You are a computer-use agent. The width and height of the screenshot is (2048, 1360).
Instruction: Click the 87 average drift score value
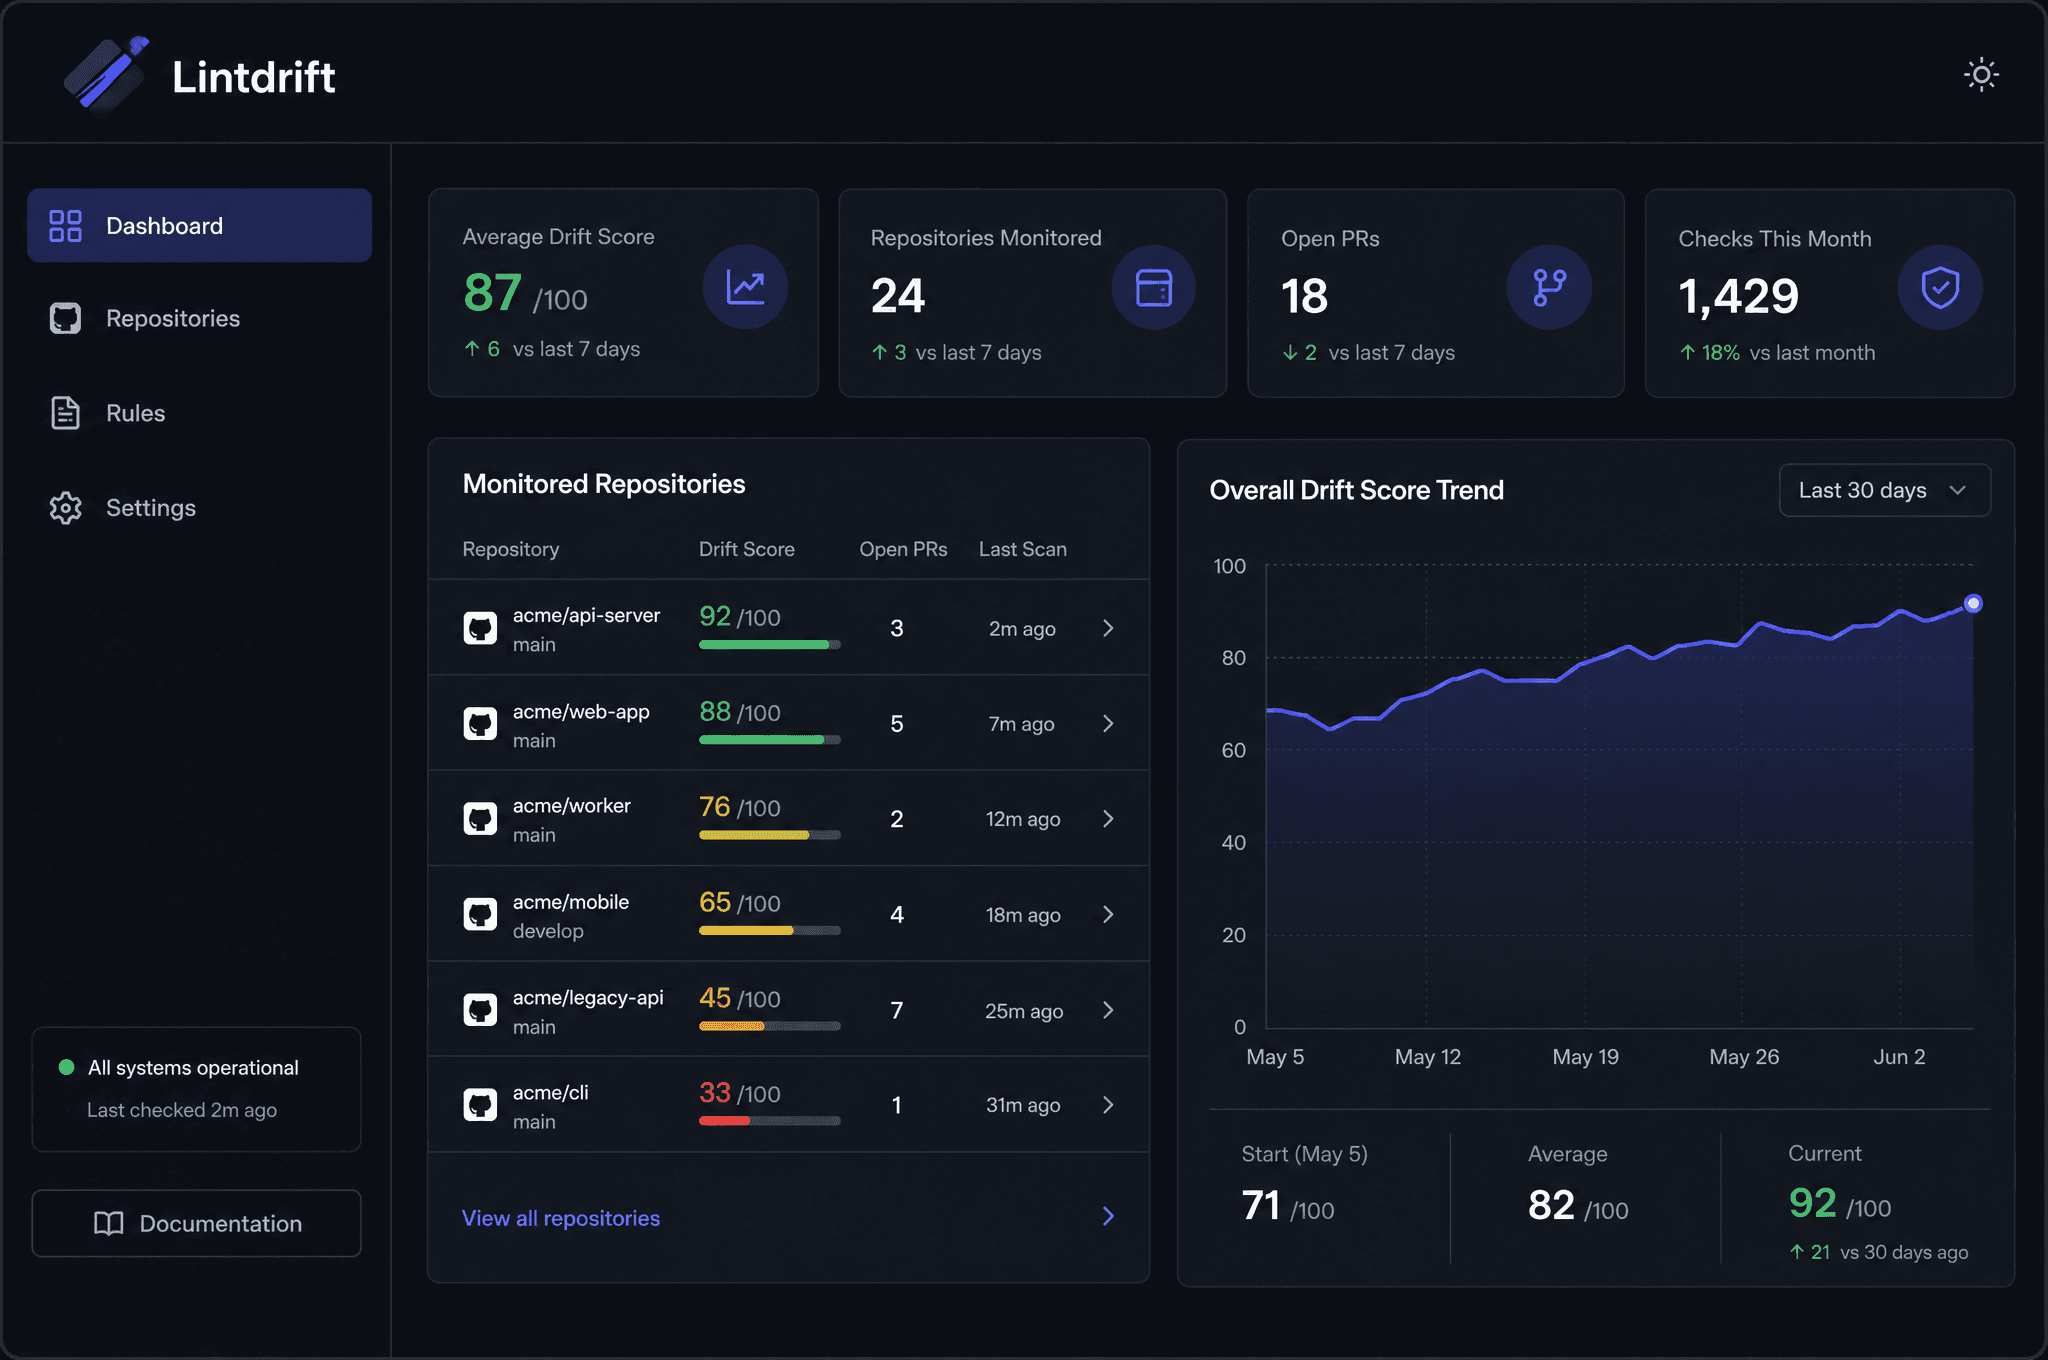click(x=492, y=293)
